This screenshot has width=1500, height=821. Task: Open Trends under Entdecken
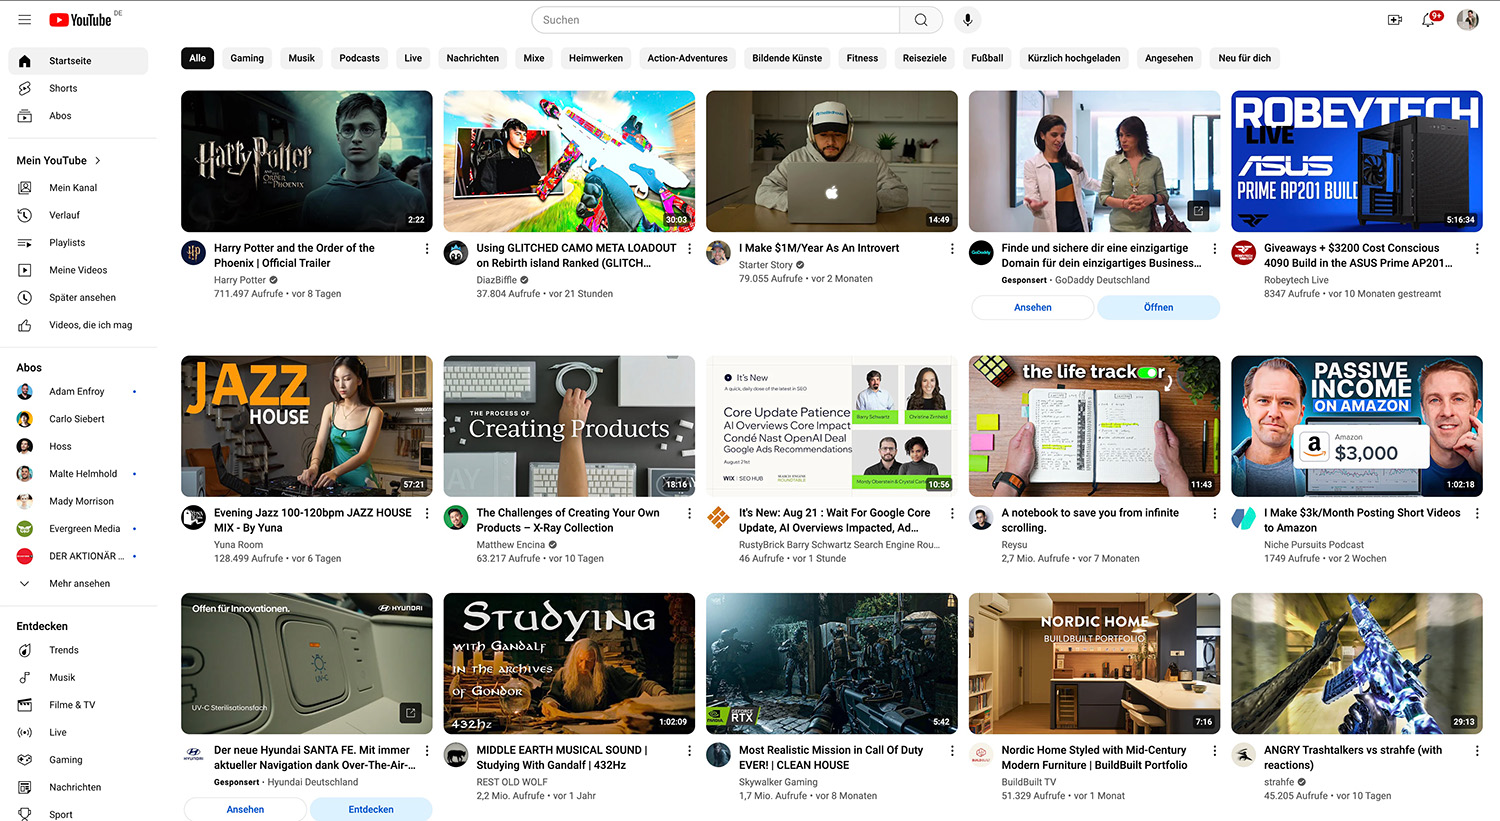coord(78,650)
